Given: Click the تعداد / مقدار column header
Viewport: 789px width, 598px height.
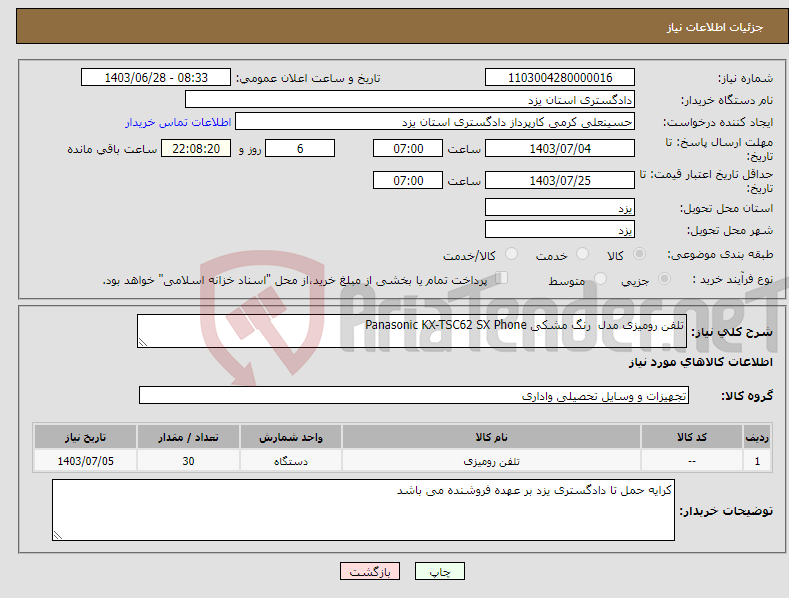Looking at the screenshot, I should pyautogui.click(x=188, y=437).
